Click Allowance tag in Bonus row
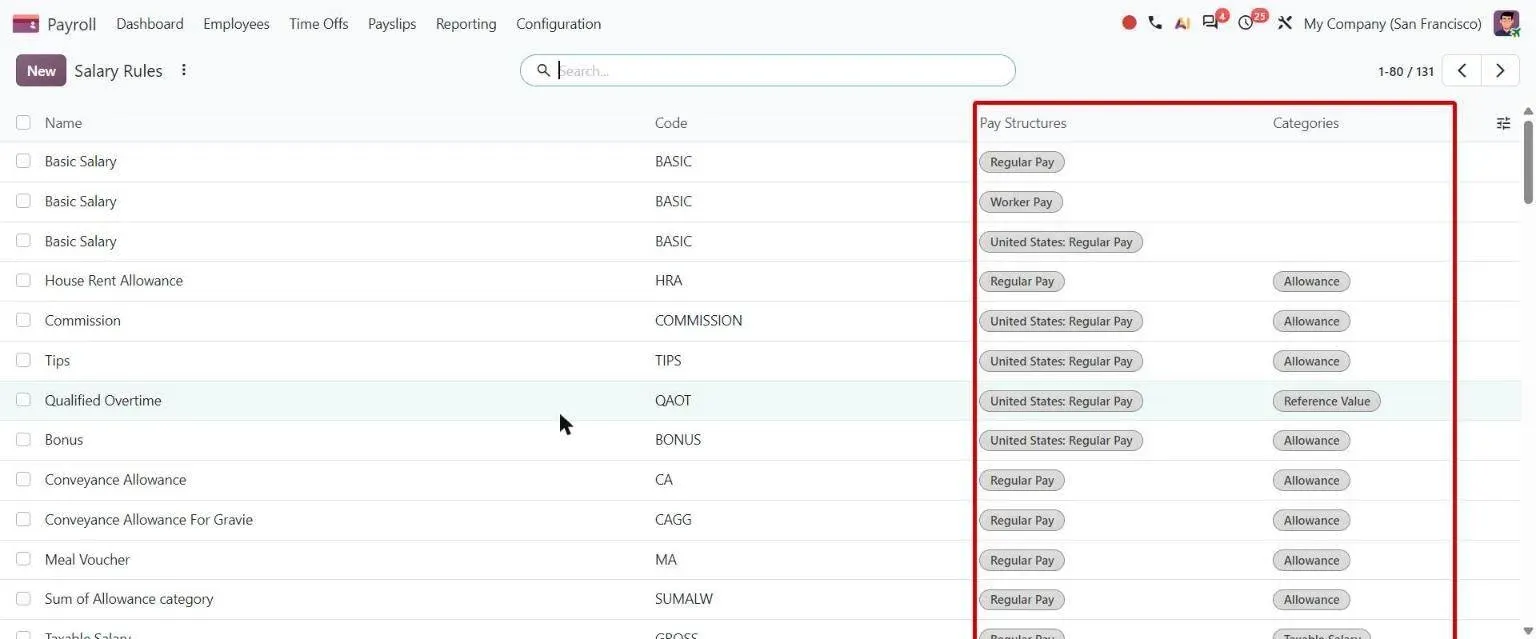 point(1311,441)
